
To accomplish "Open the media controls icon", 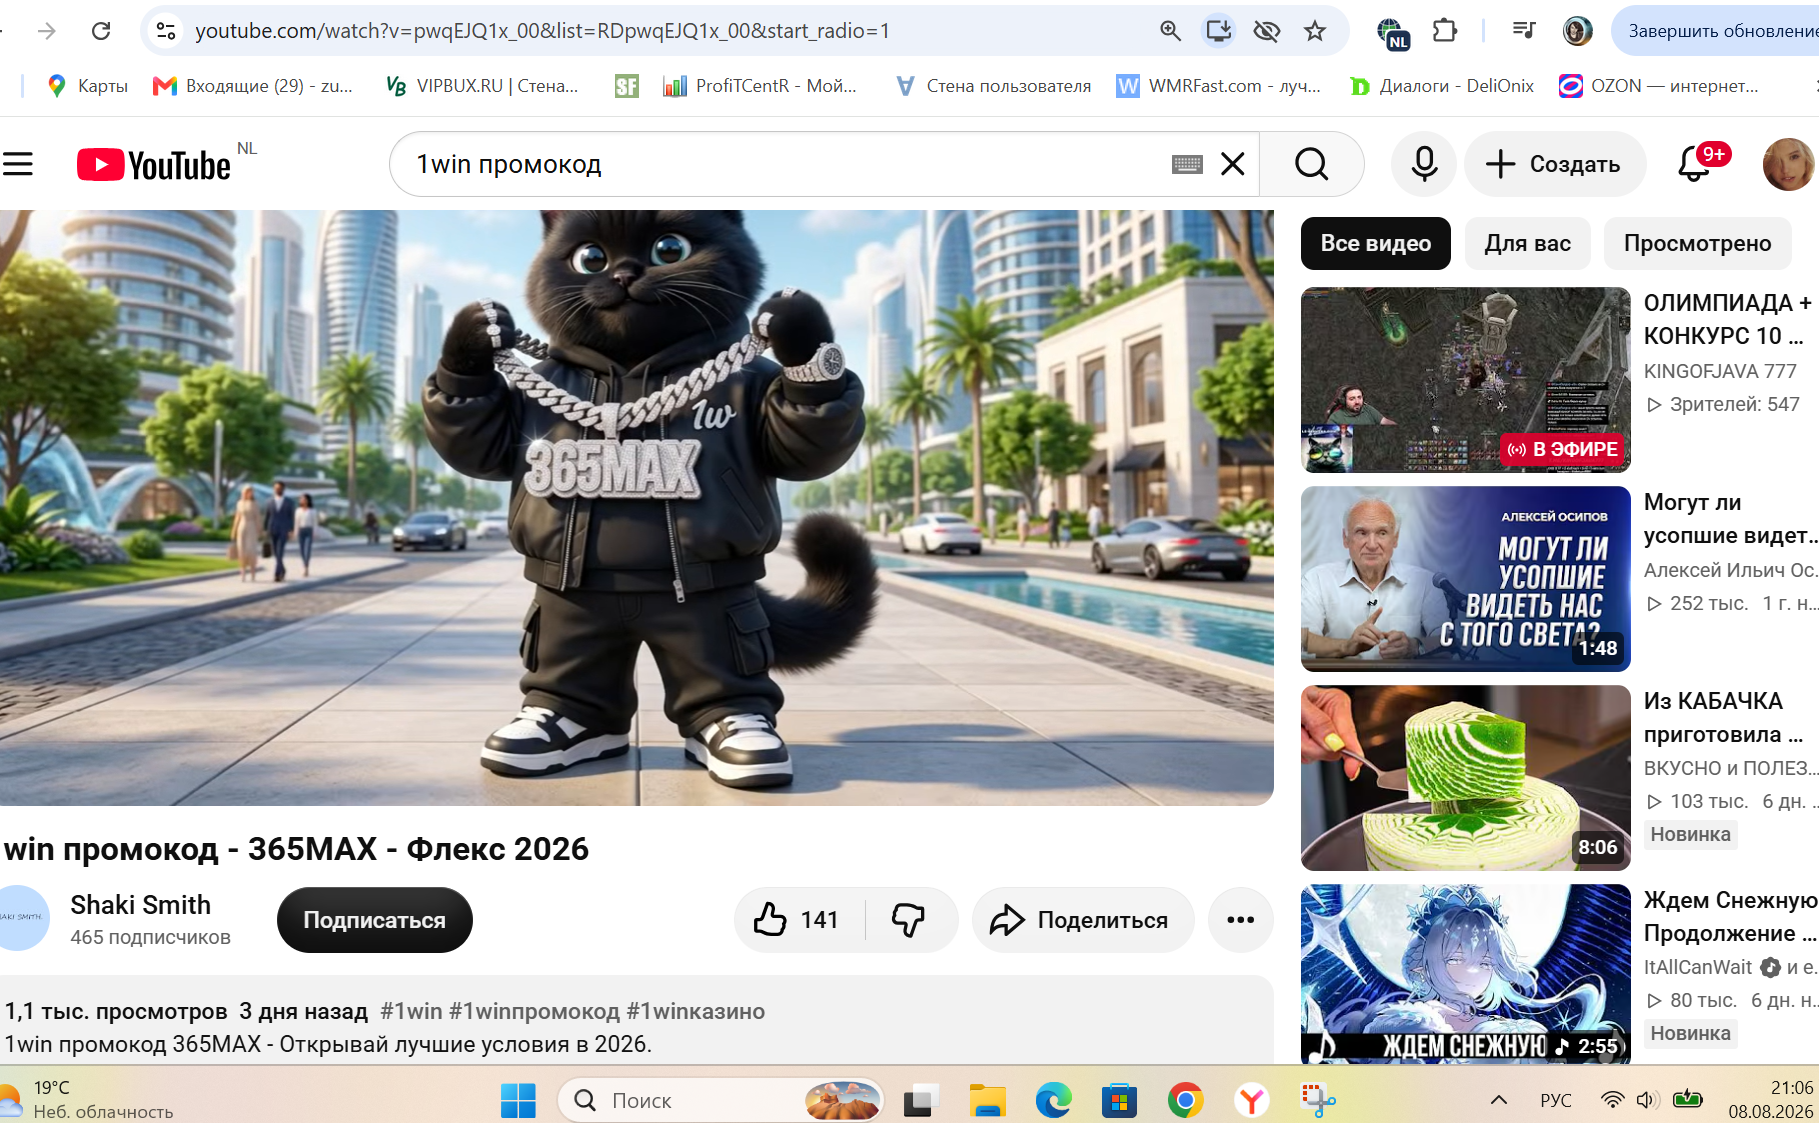I will click(1523, 31).
